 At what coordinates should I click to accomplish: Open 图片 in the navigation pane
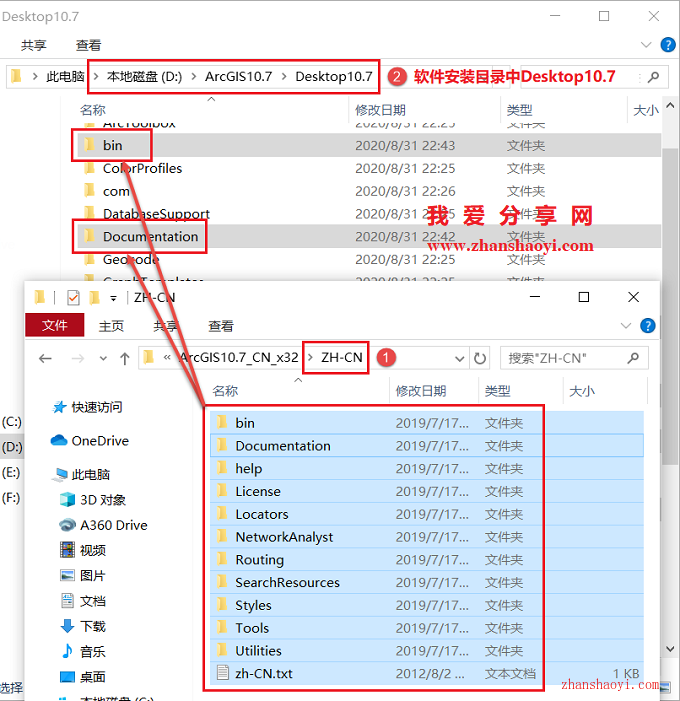point(83,575)
